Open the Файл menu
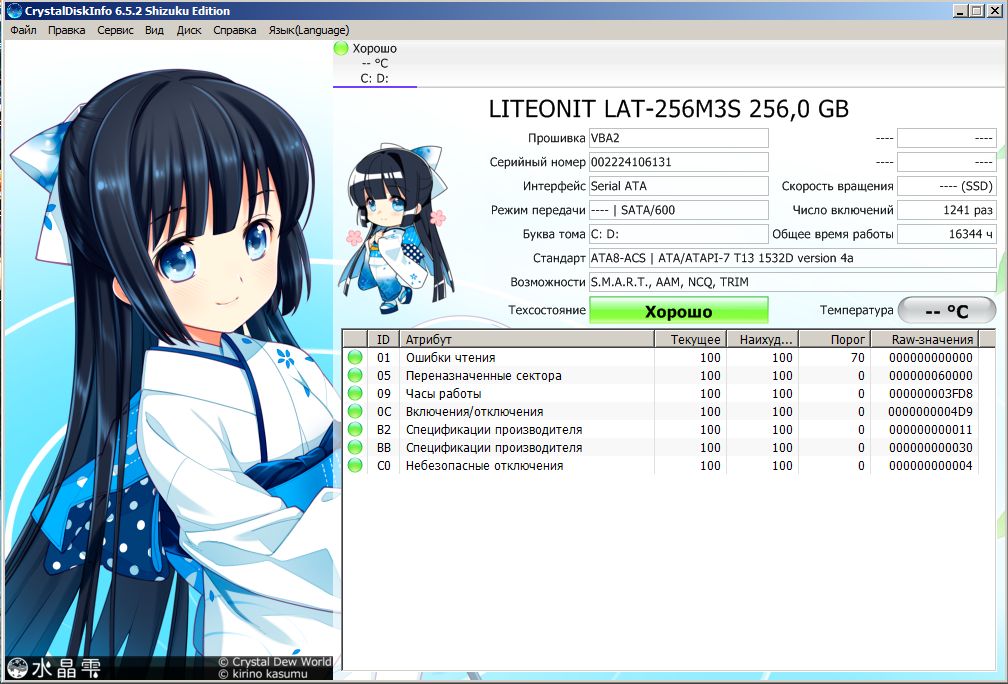Screen dimensions: 1008x684 (23, 30)
